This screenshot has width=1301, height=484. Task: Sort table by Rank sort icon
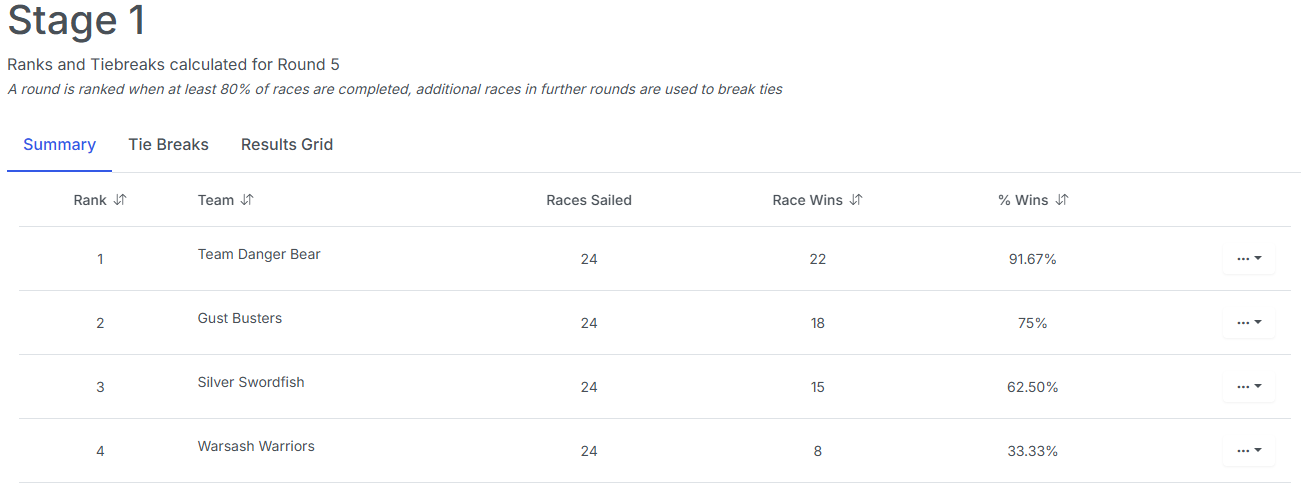point(120,200)
